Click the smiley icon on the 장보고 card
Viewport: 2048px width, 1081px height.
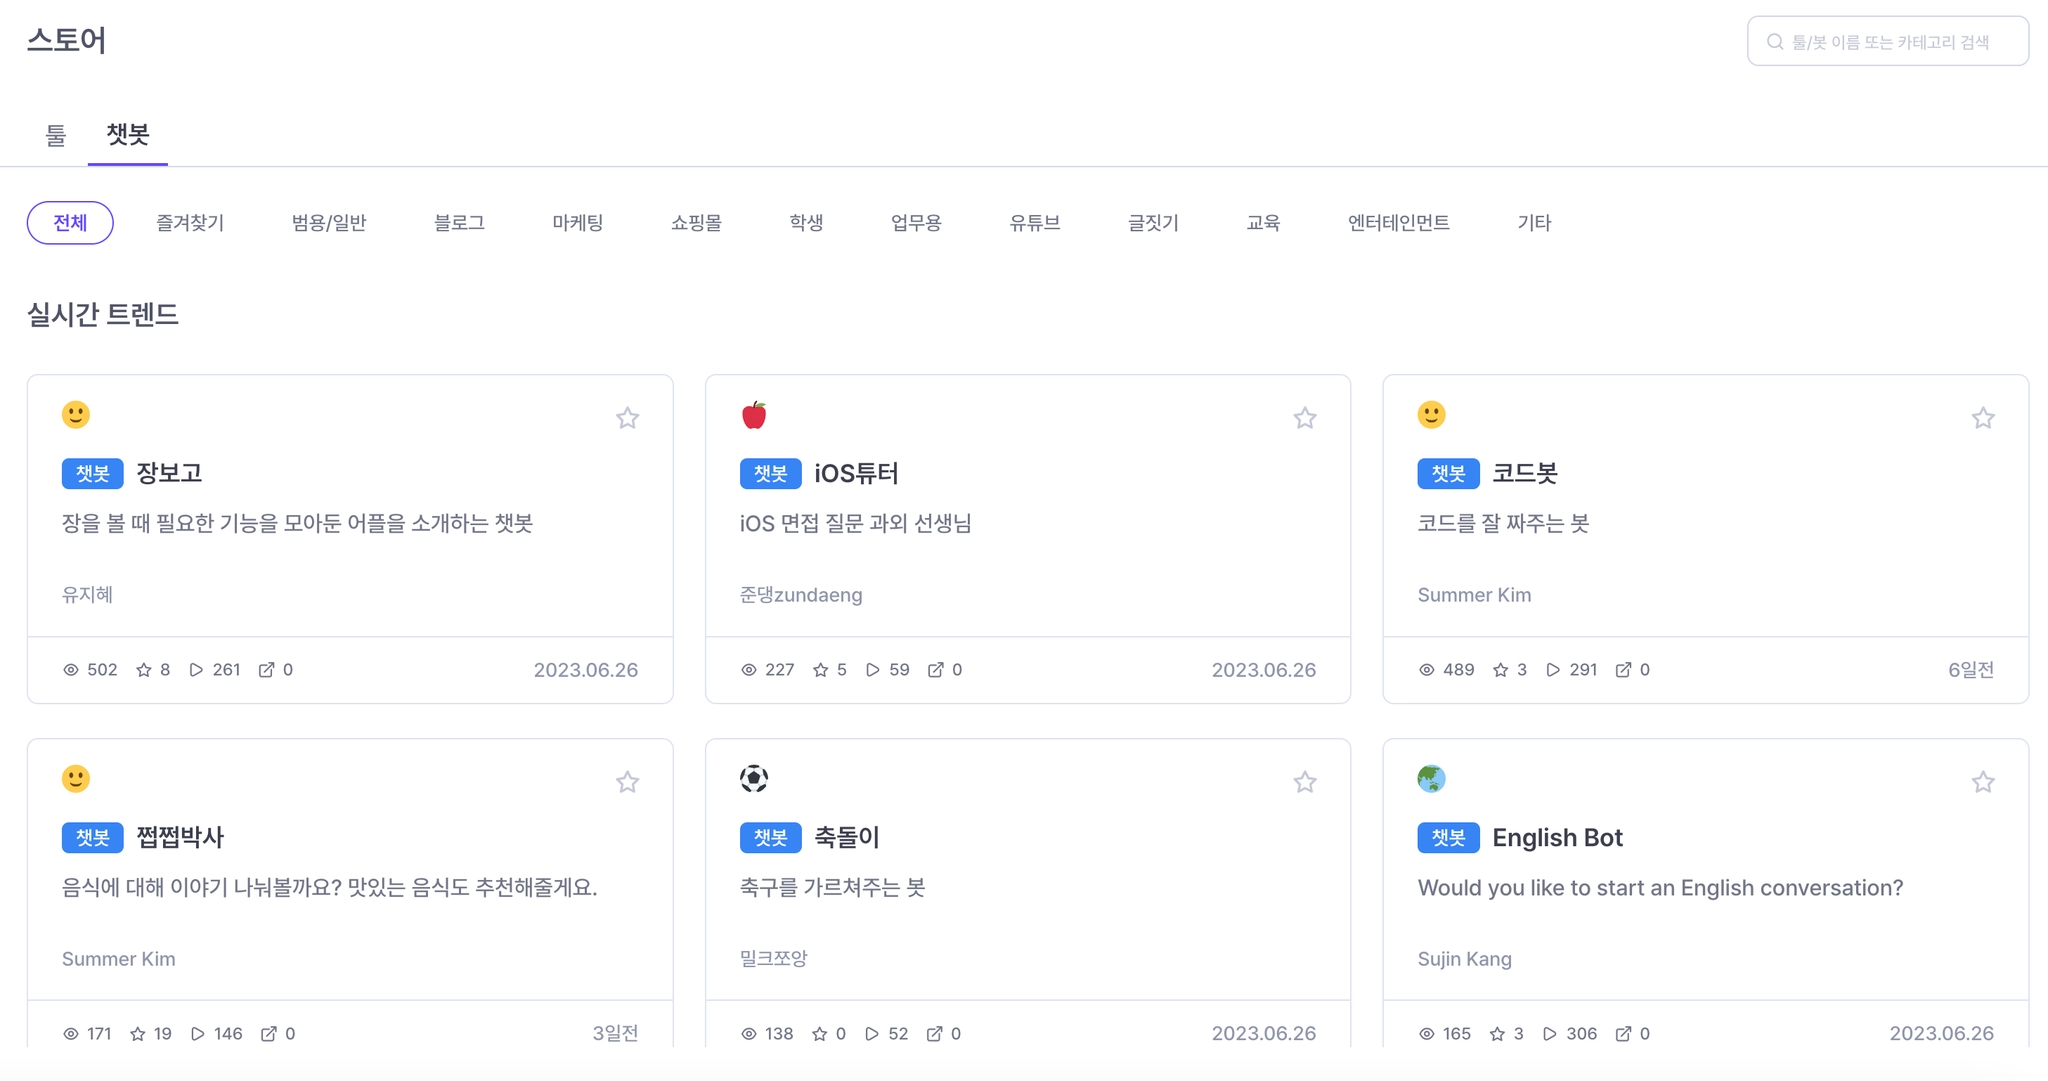[x=76, y=415]
